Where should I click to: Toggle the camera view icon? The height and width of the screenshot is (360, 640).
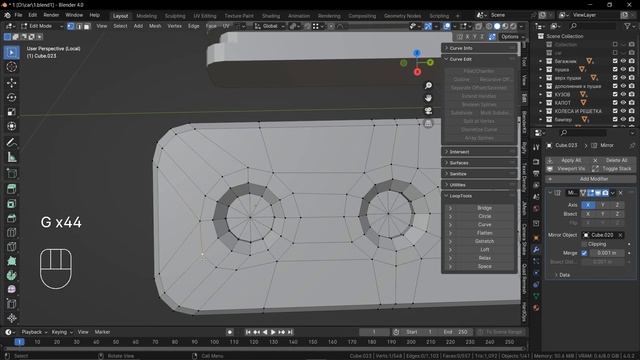click(428, 111)
